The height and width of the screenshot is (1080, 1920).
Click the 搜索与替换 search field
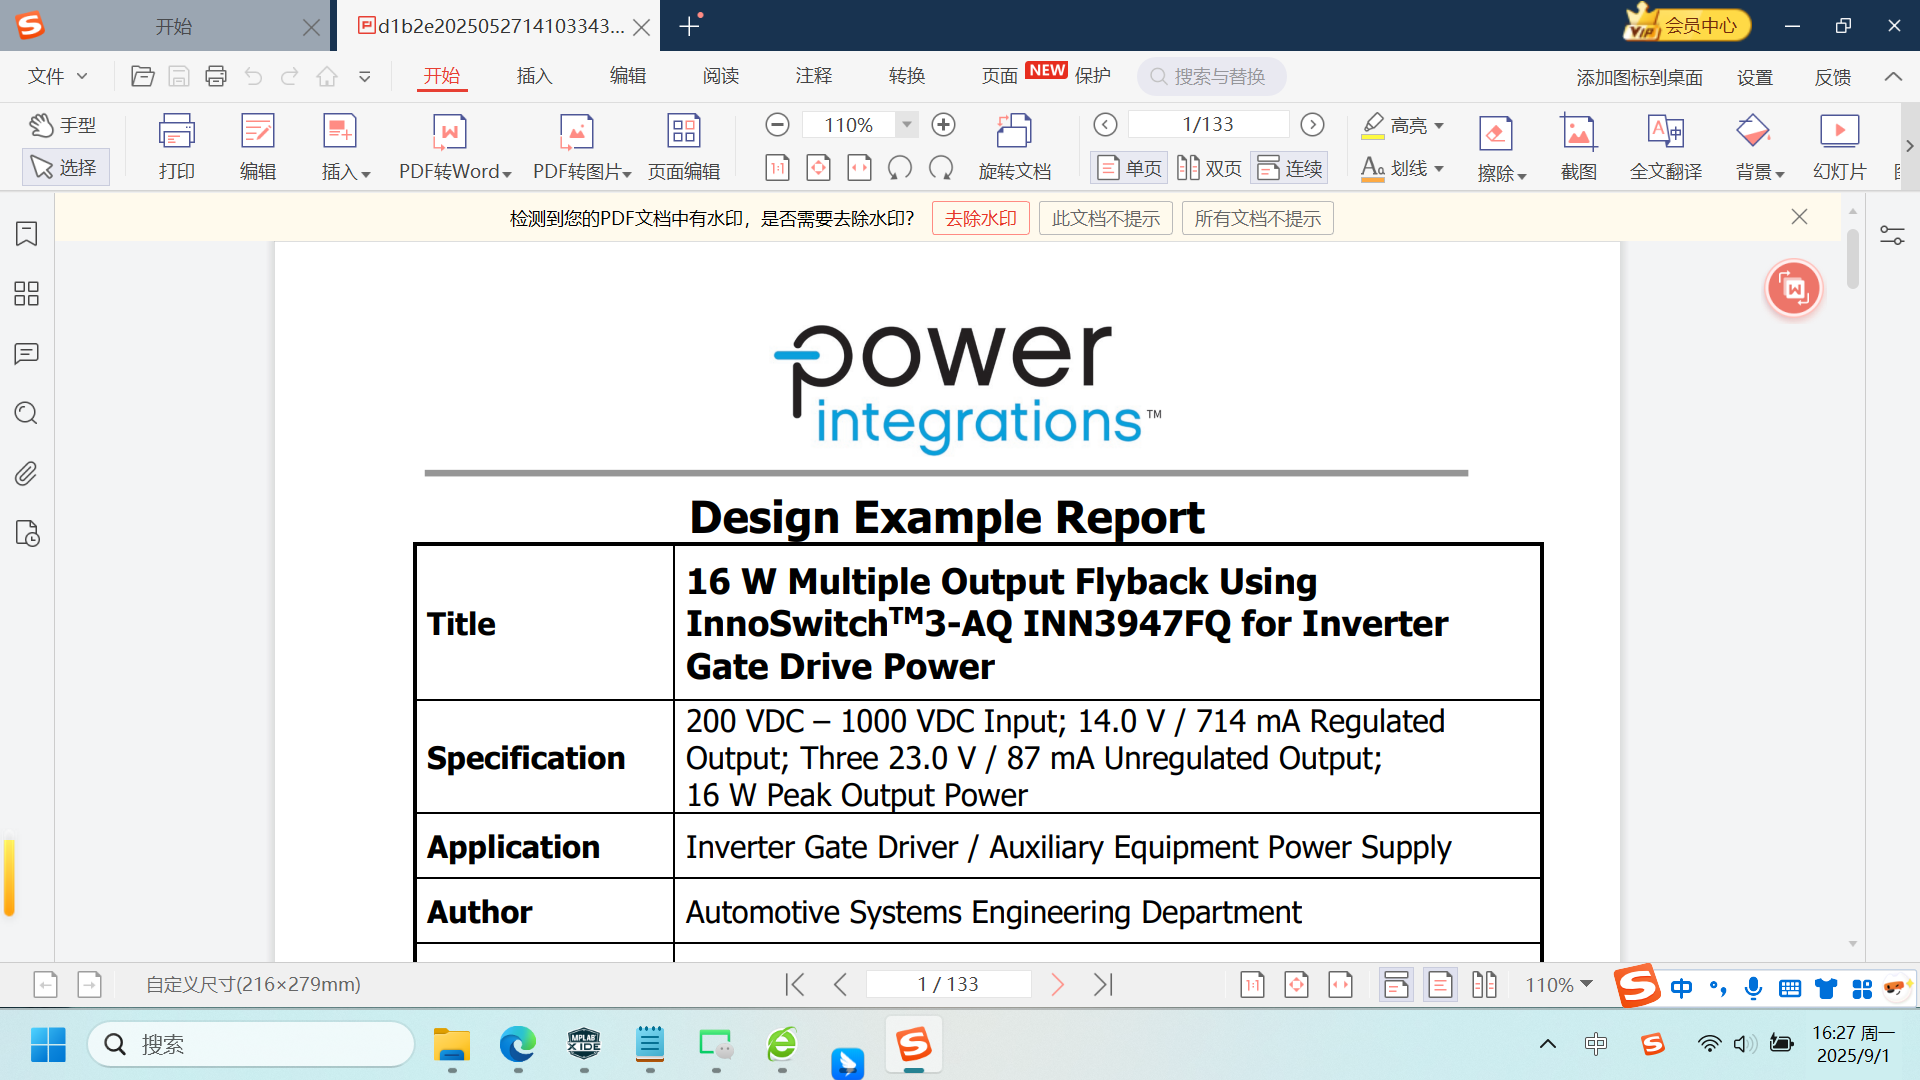(x=1212, y=76)
